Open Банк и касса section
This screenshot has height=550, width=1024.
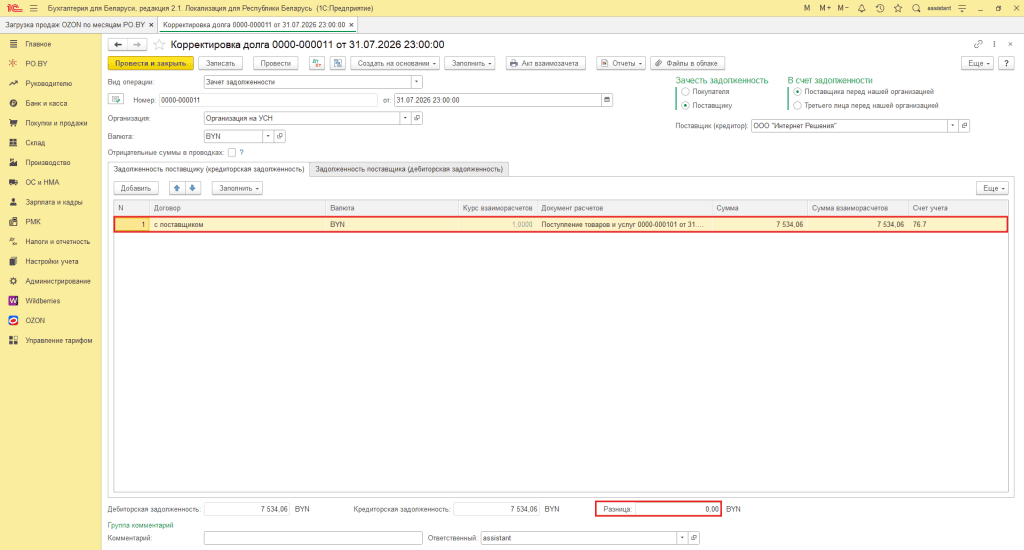46,103
